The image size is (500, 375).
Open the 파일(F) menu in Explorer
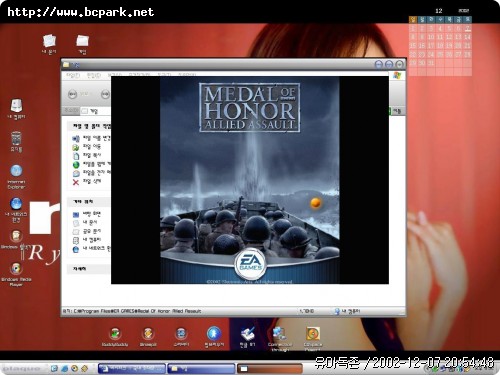pyautogui.click(x=73, y=75)
